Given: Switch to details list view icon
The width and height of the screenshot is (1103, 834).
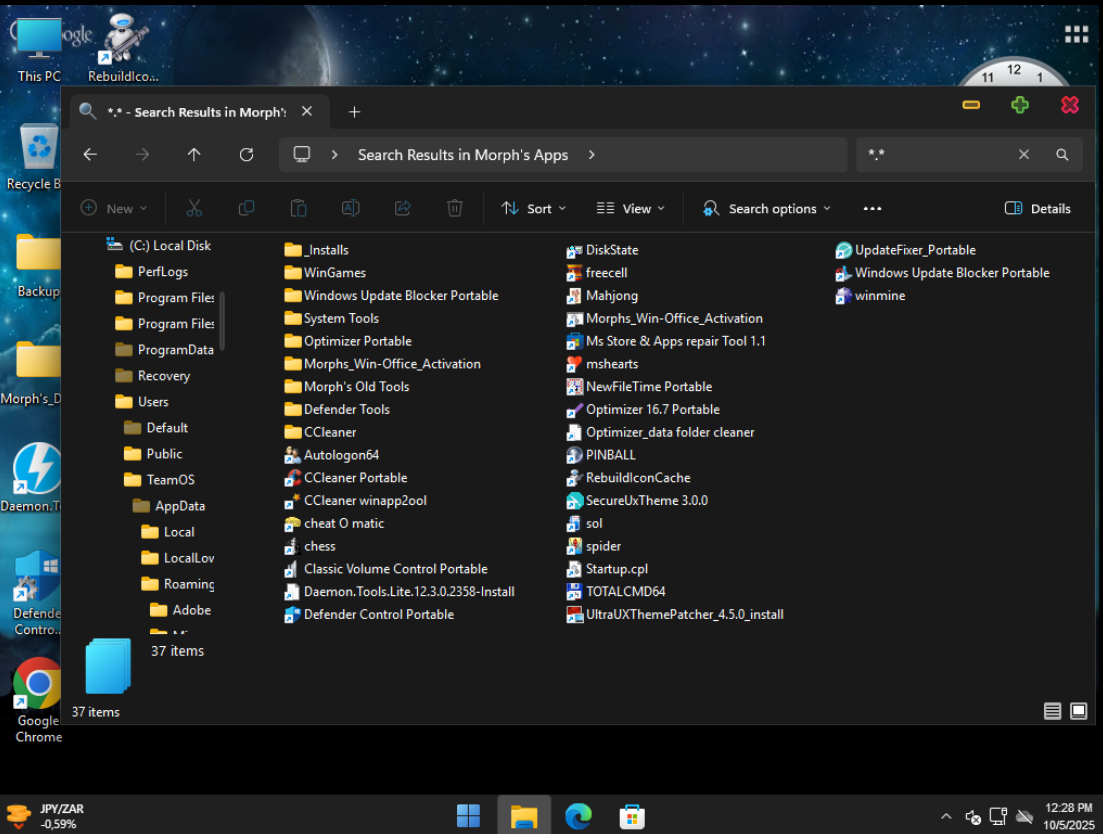Looking at the screenshot, I should pyautogui.click(x=1052, y=711).
